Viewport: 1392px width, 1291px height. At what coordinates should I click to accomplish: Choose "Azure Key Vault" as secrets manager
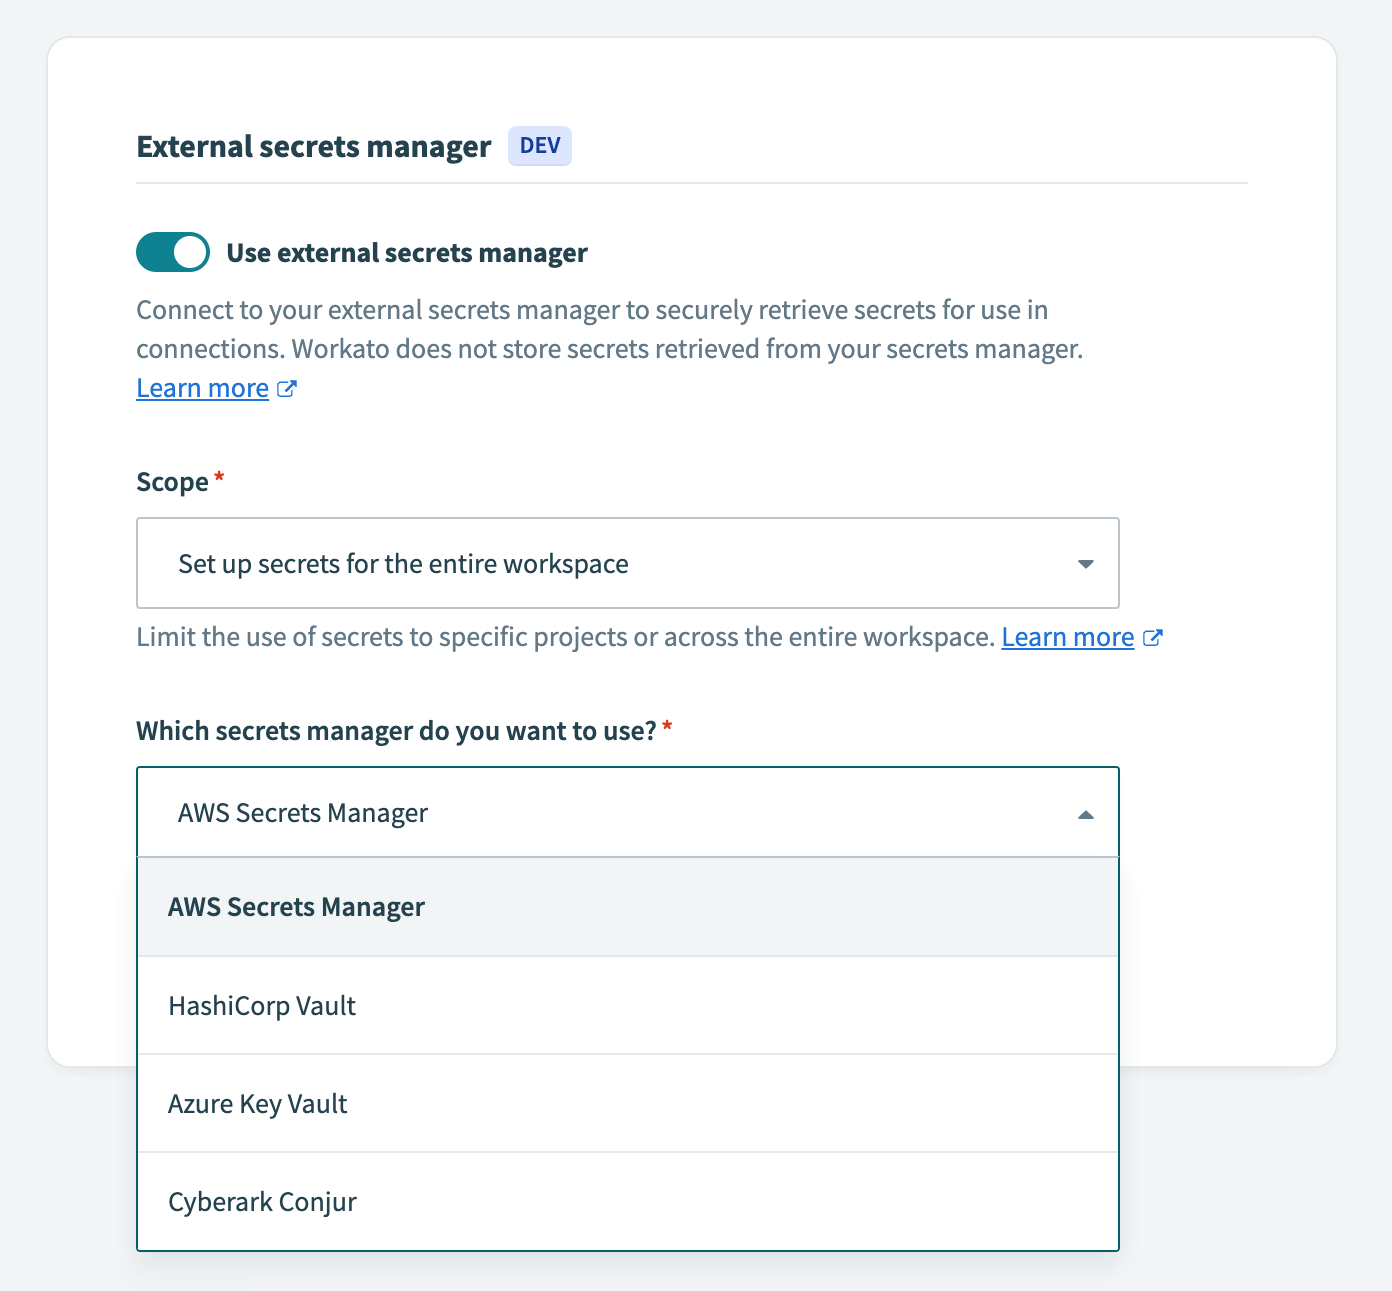click(x=257, y=1103)
